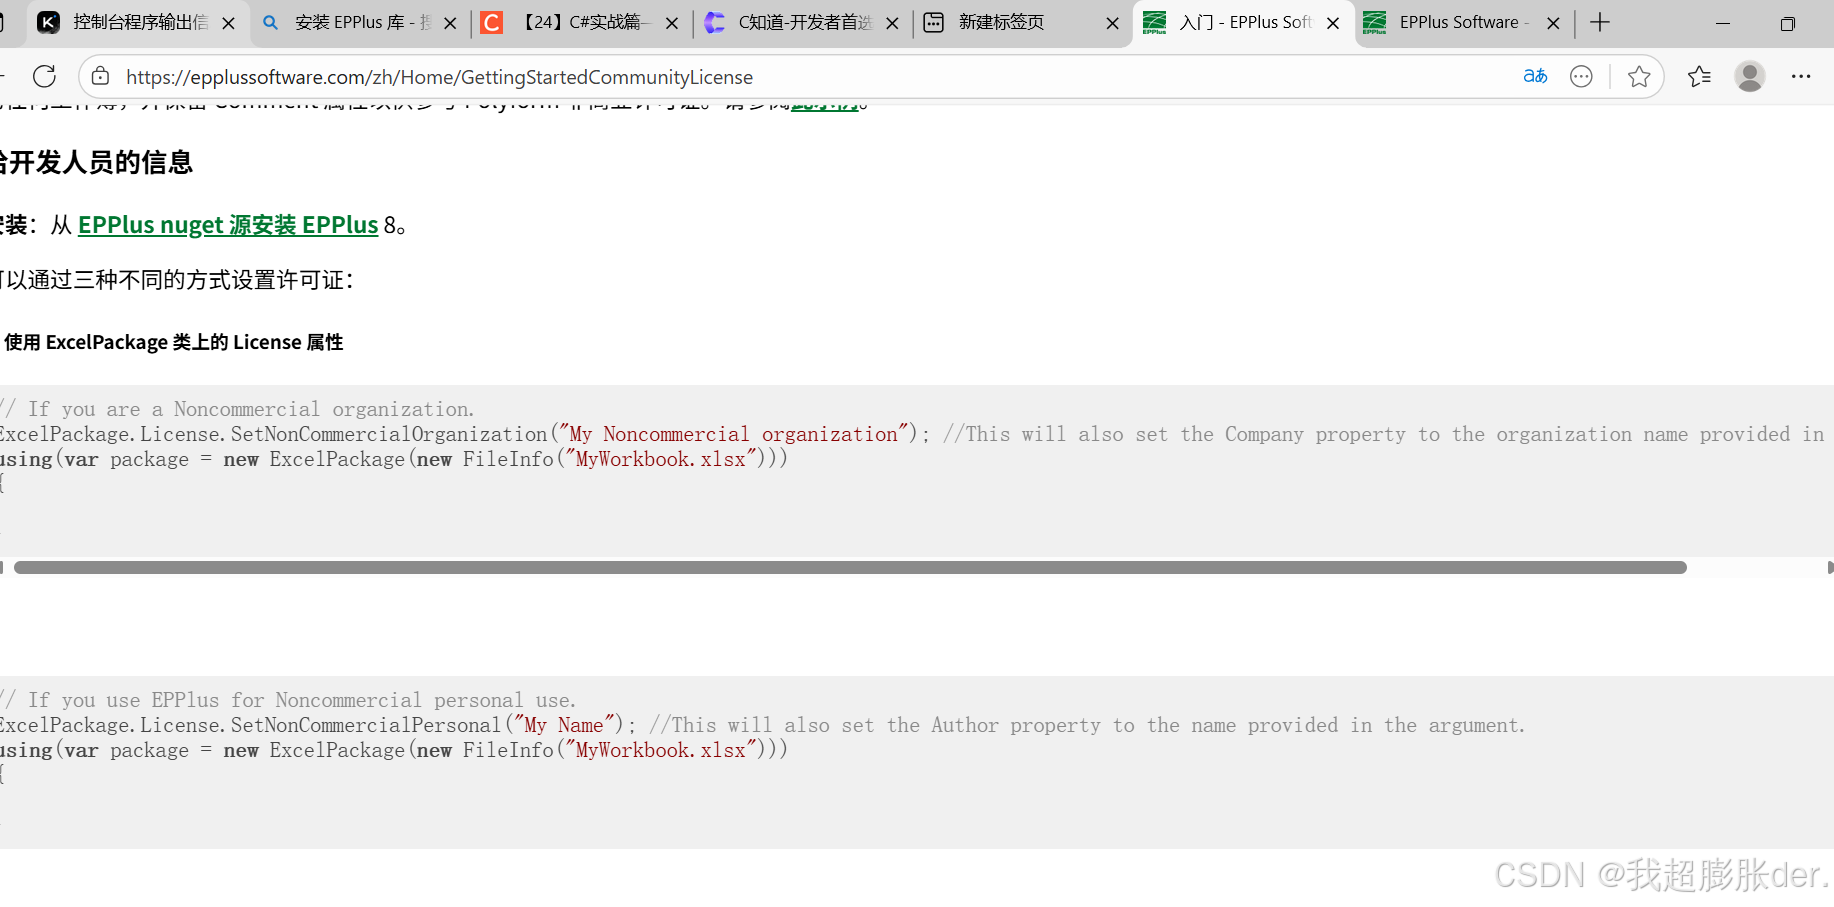Viewport: 1834px width, 907px height.
Task: Close the 控制台程序输出信 tab
Action: (x=228, y=23)
